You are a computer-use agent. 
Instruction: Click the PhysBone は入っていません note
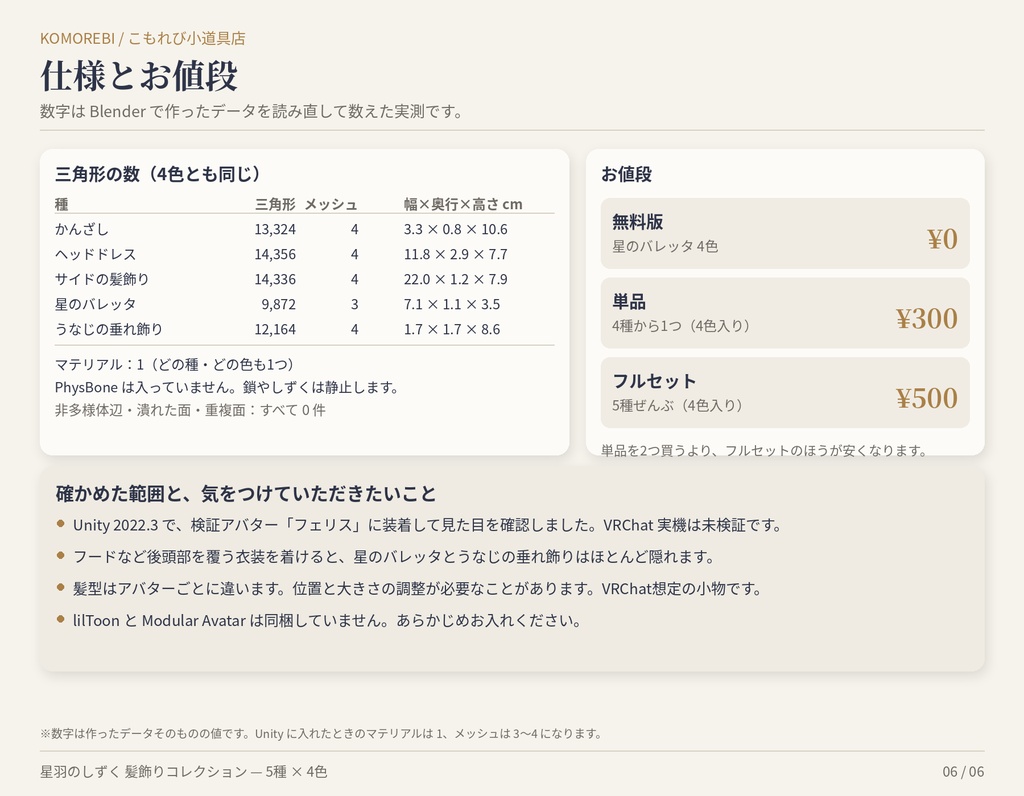[x=227, y=387]
